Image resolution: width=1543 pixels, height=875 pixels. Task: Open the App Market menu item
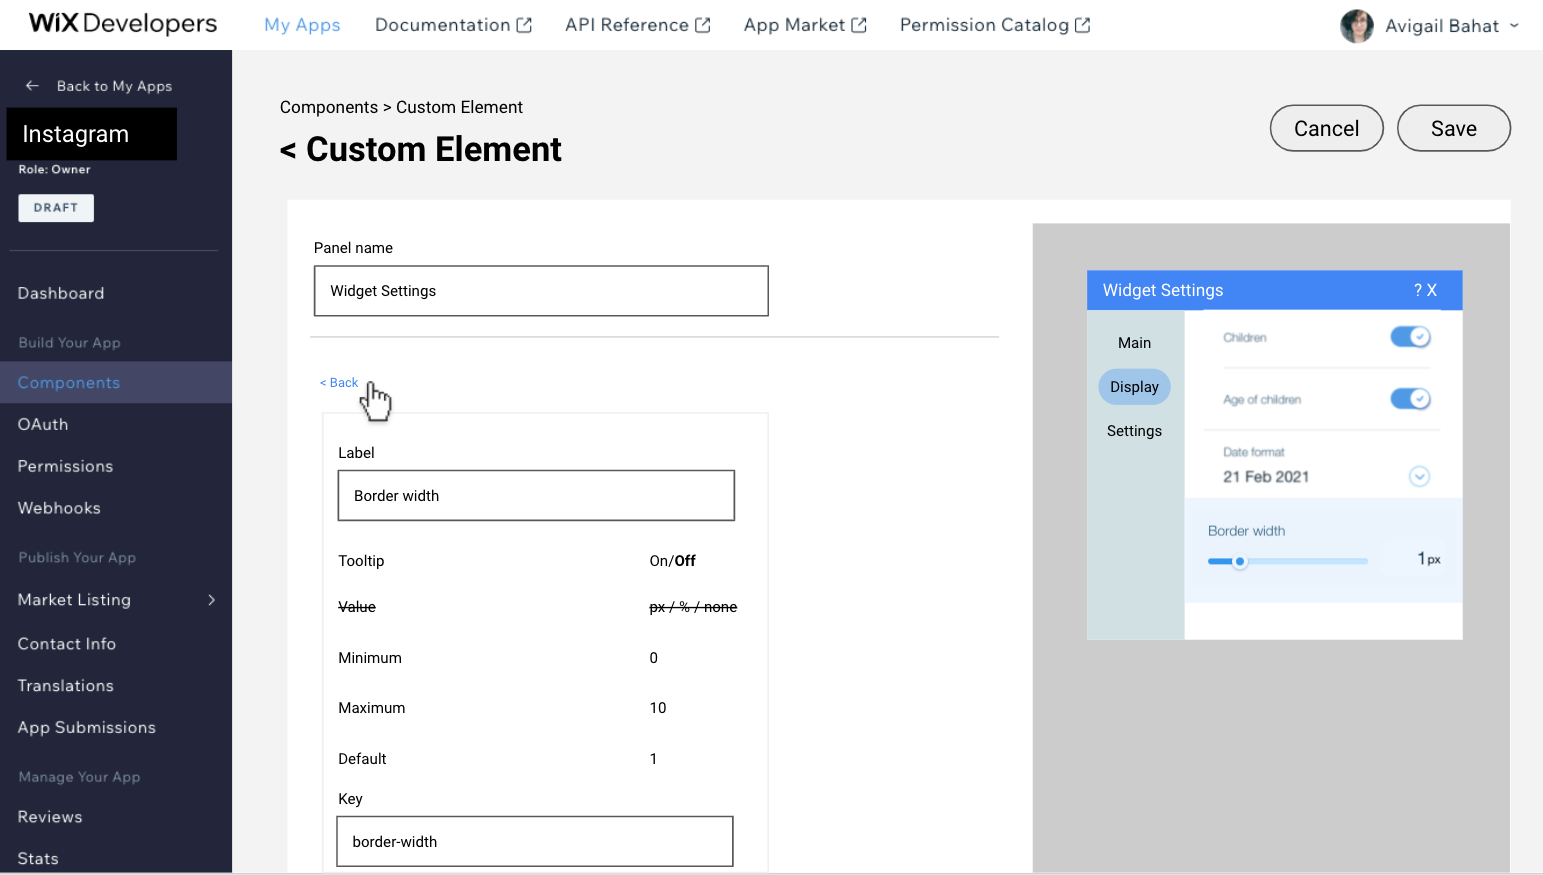pos(794,25)
